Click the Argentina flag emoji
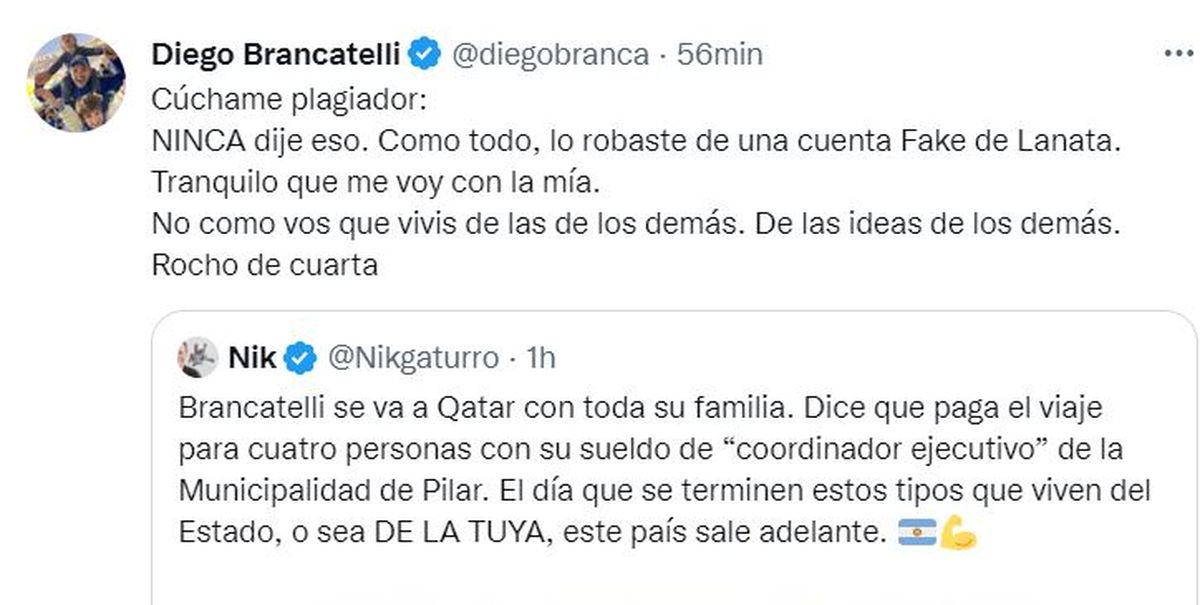The width and height of the screenshot is (1200, 605). (916, 533)
